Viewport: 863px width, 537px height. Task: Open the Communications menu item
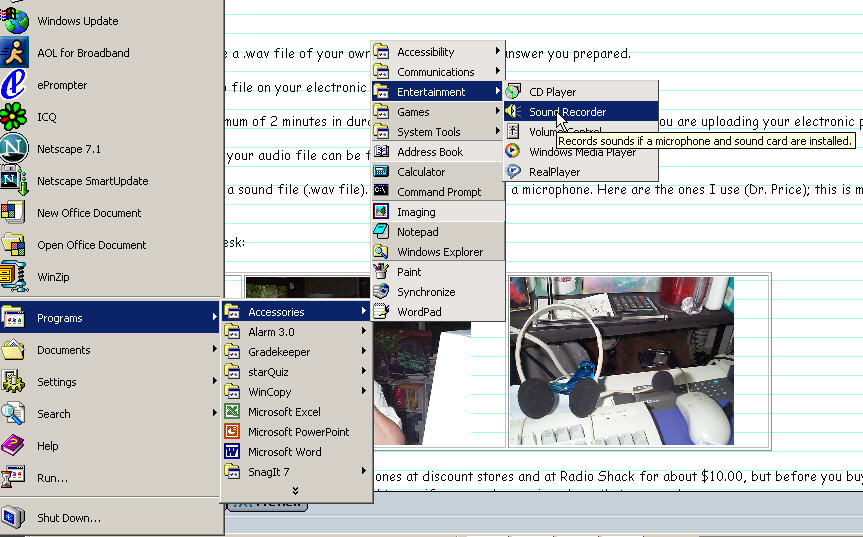pyautogui.click(x=438, y=72)
